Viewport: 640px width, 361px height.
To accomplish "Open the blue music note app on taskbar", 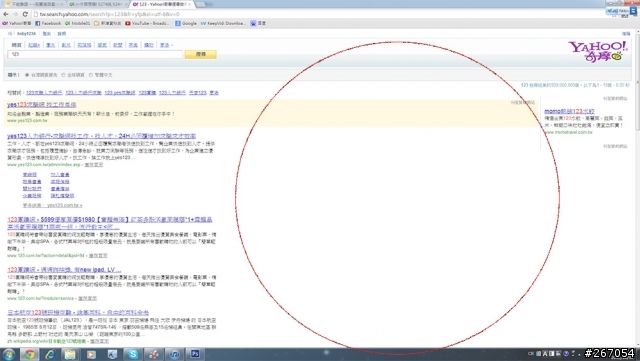I will [x=175, y=354].
